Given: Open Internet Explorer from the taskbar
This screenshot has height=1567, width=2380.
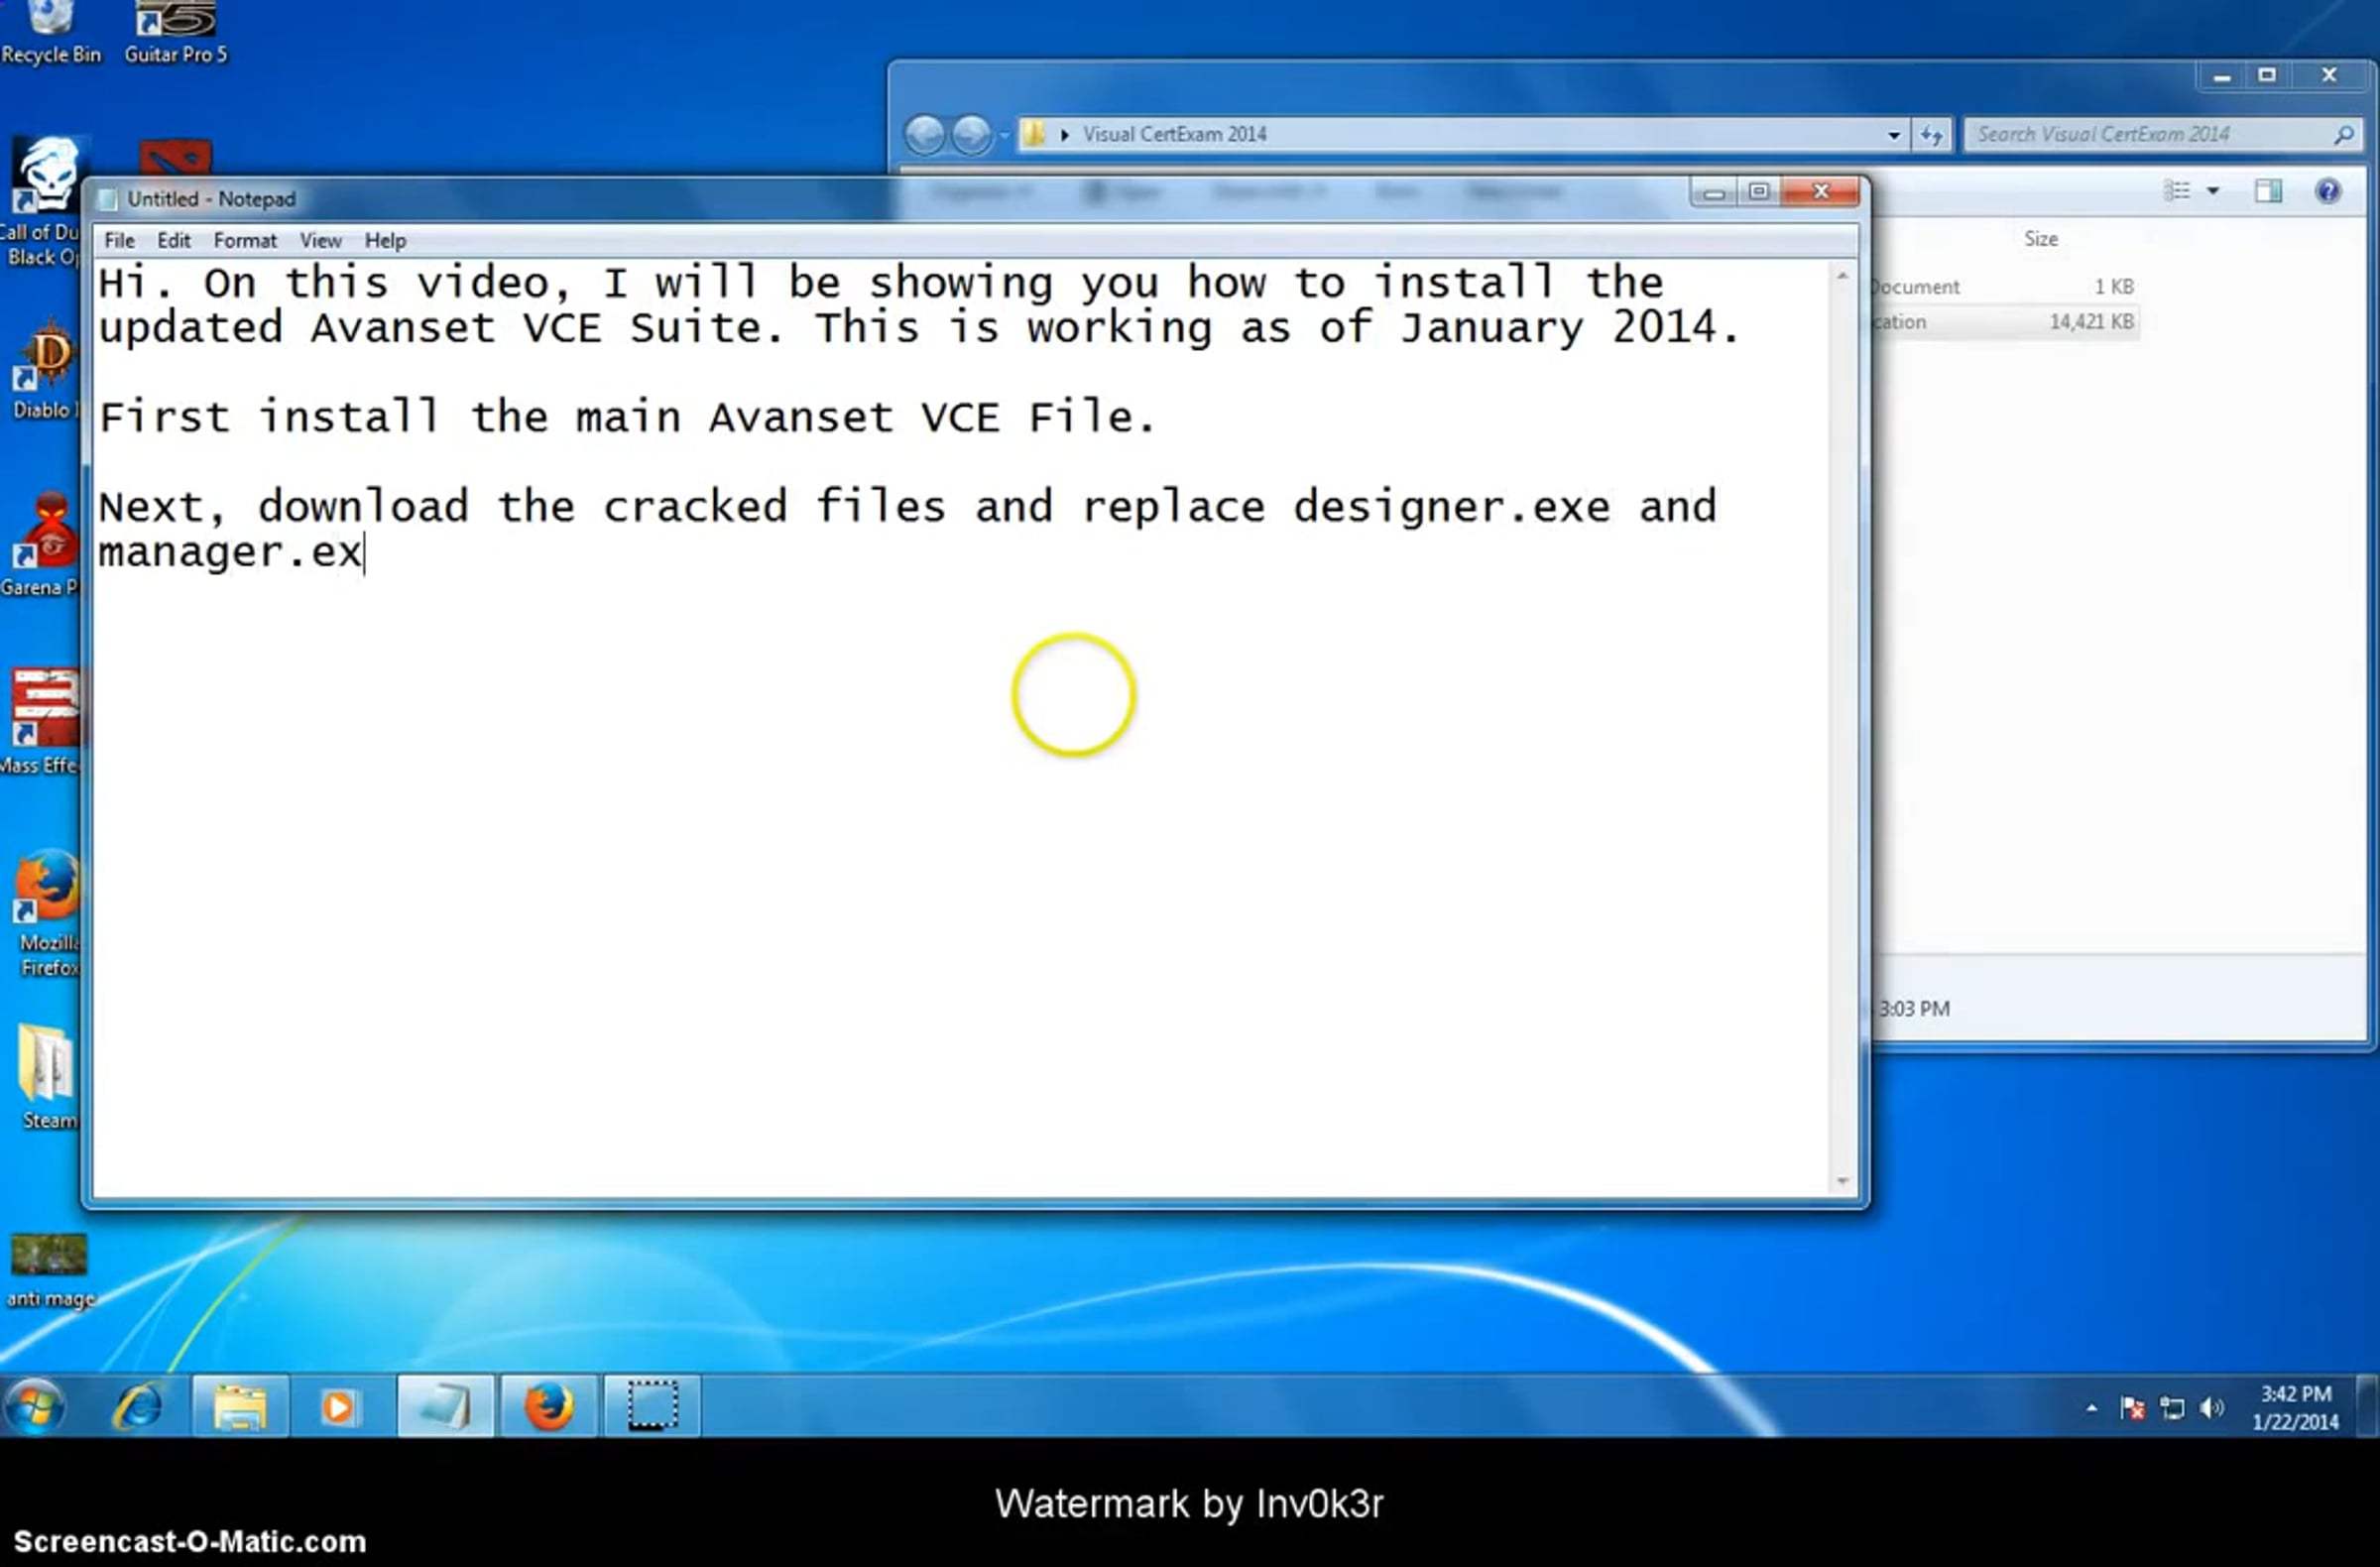Looking at the screenshot, I should coord(137,1407).
